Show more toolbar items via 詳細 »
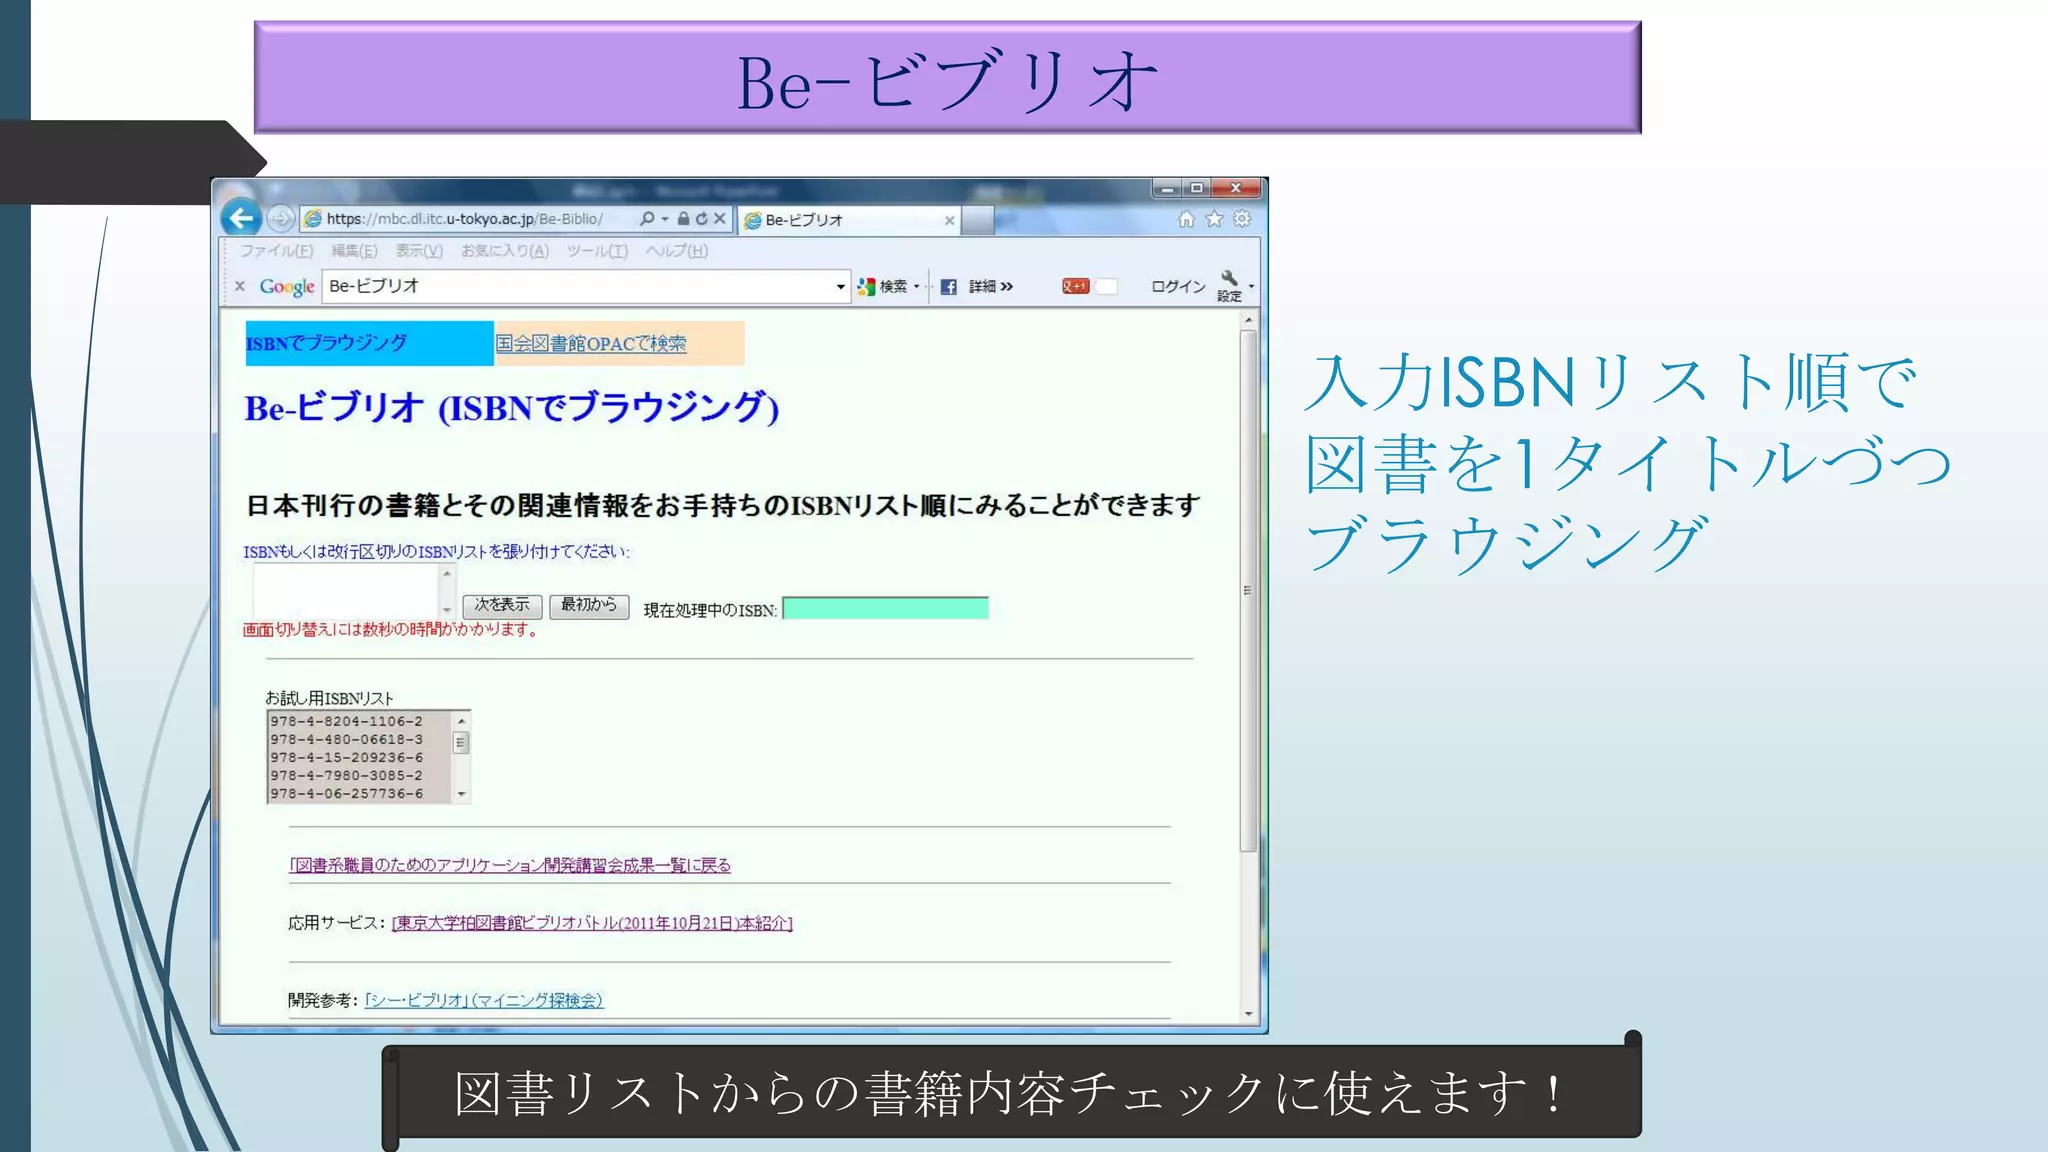The image size is (2048, 1152). pos(990,287)
